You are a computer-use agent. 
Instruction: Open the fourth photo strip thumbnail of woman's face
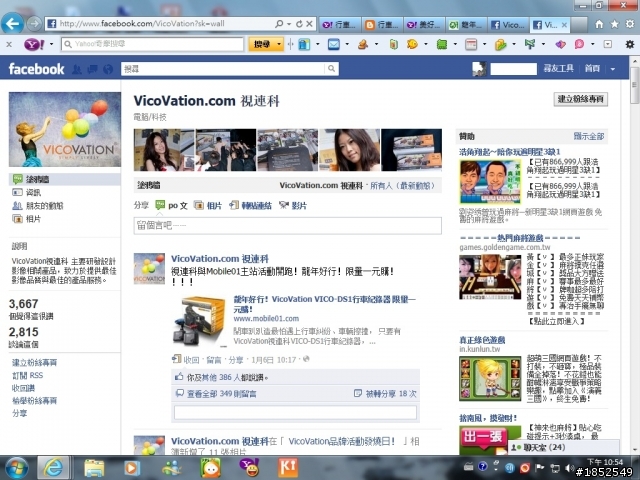(x=349, y=150)
